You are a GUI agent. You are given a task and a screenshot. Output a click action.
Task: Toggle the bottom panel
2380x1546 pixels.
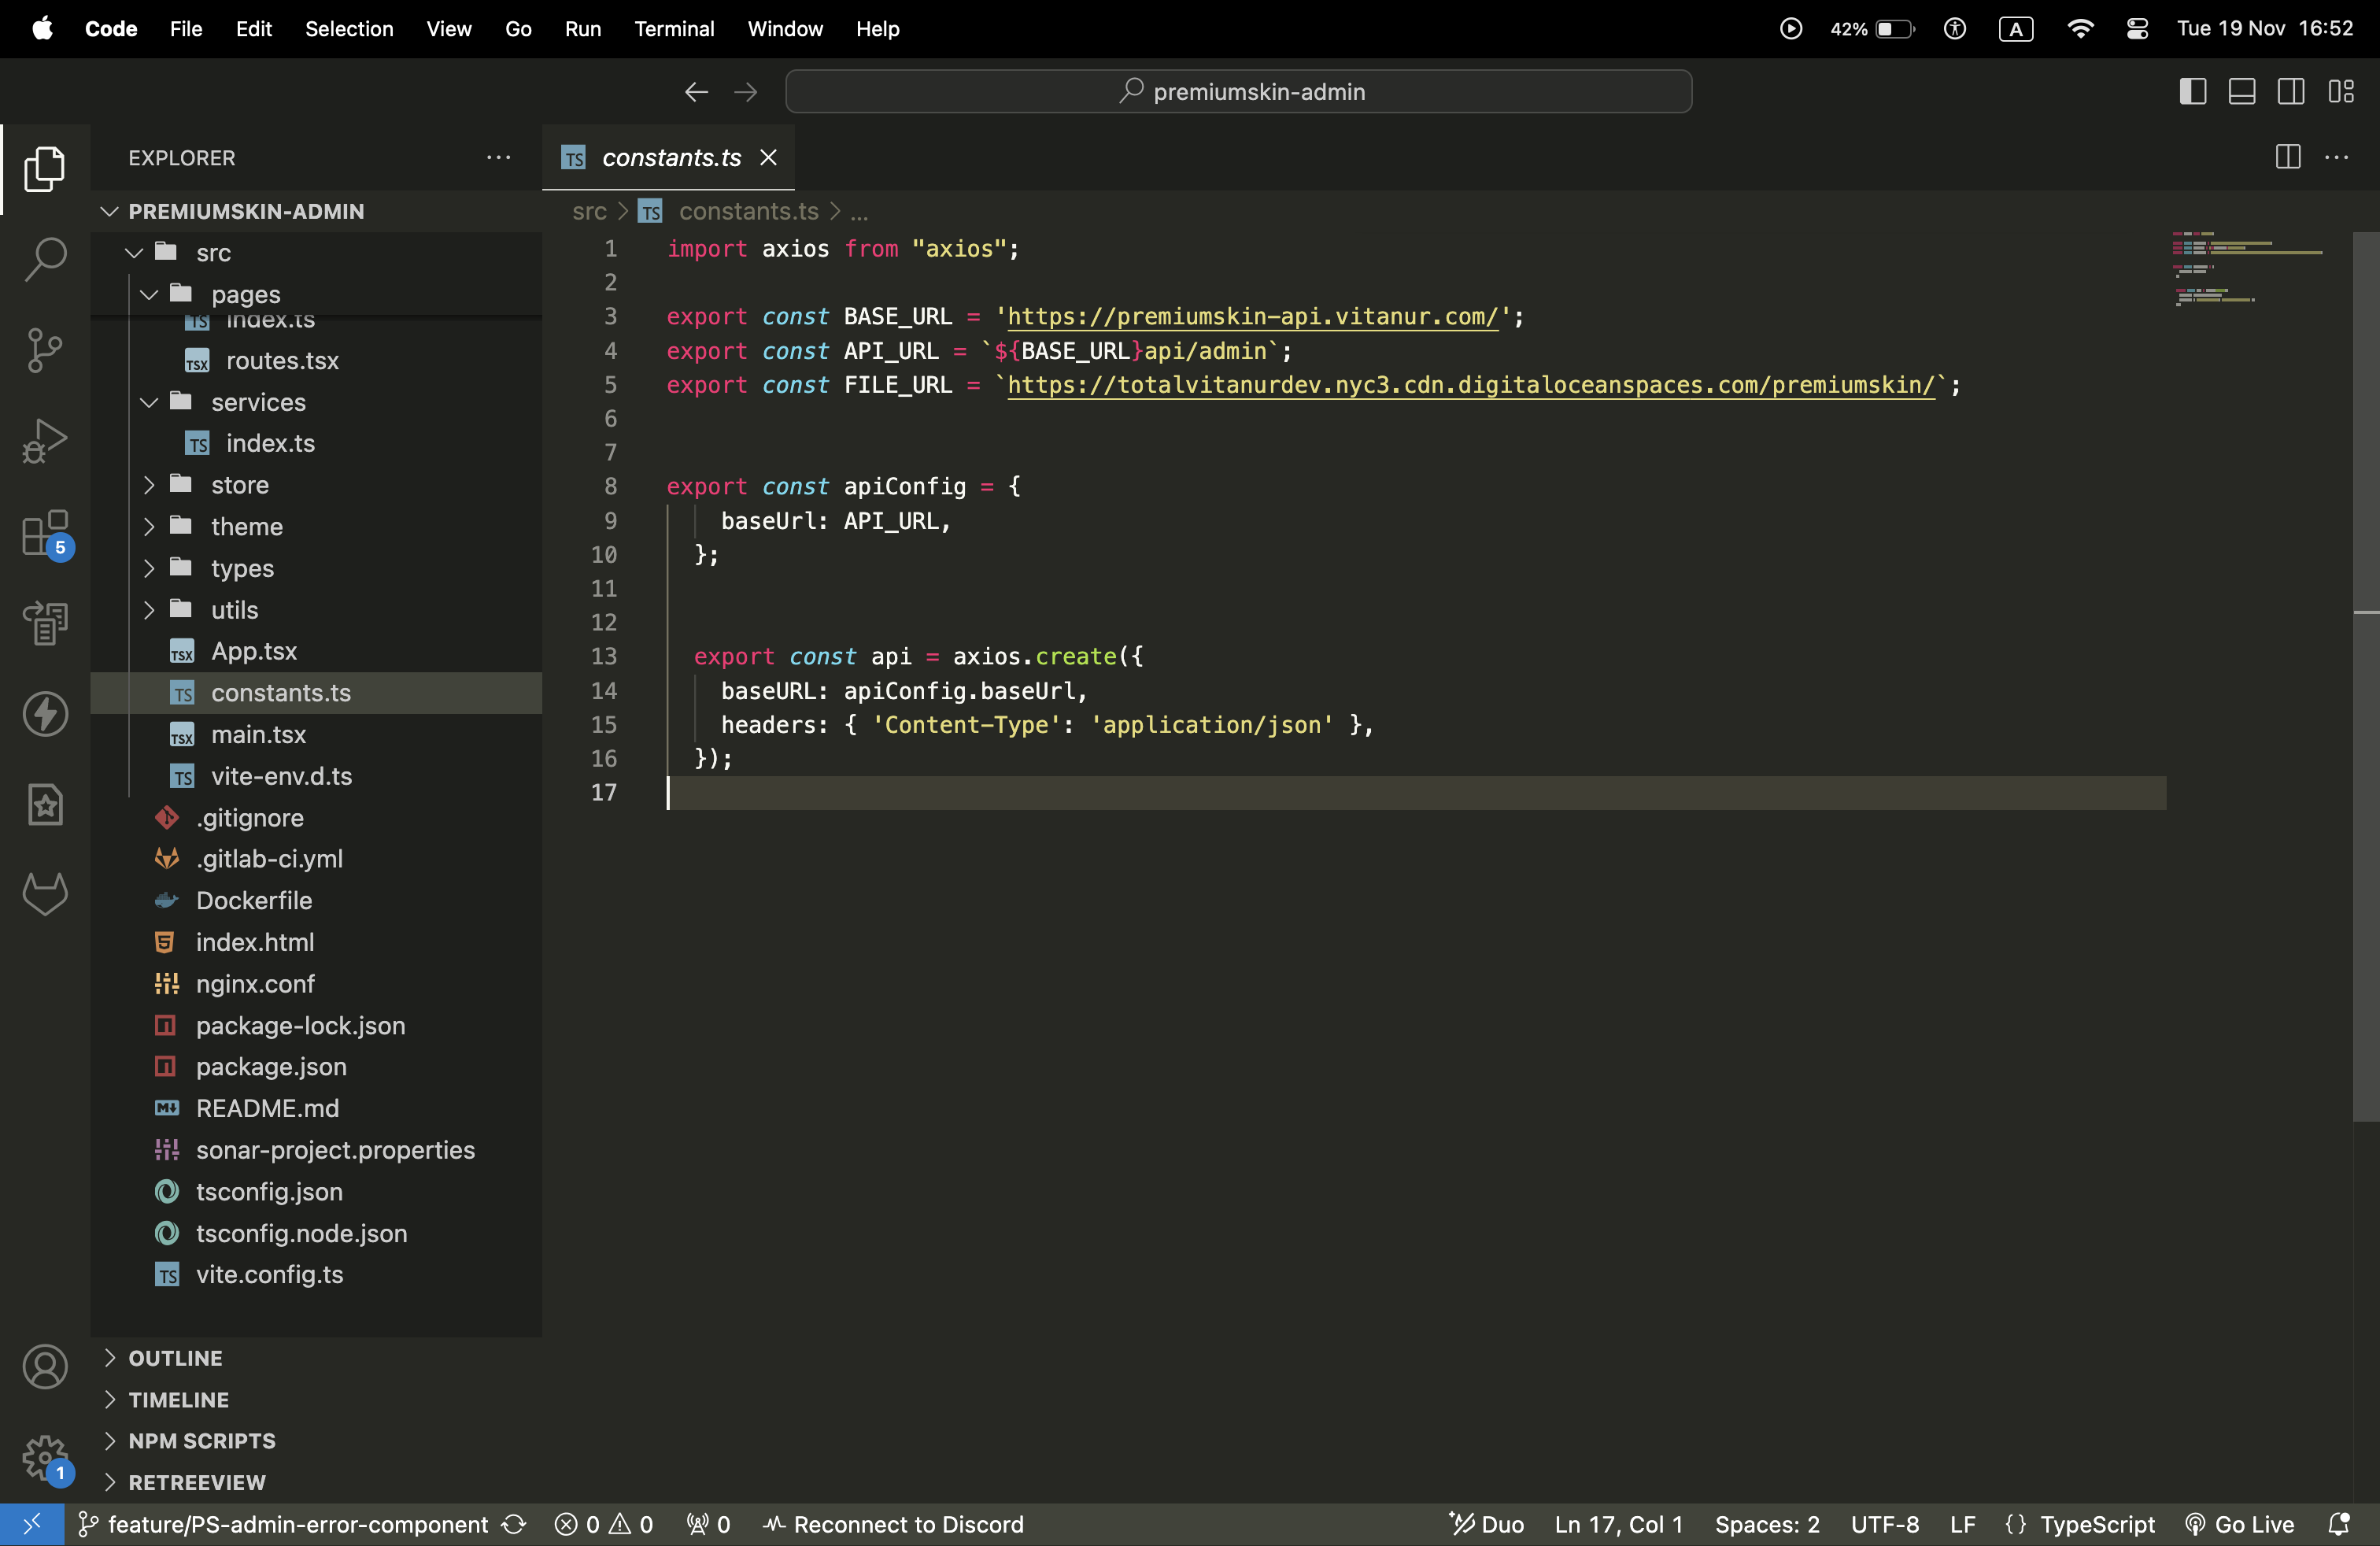(x=2241, y=91)
